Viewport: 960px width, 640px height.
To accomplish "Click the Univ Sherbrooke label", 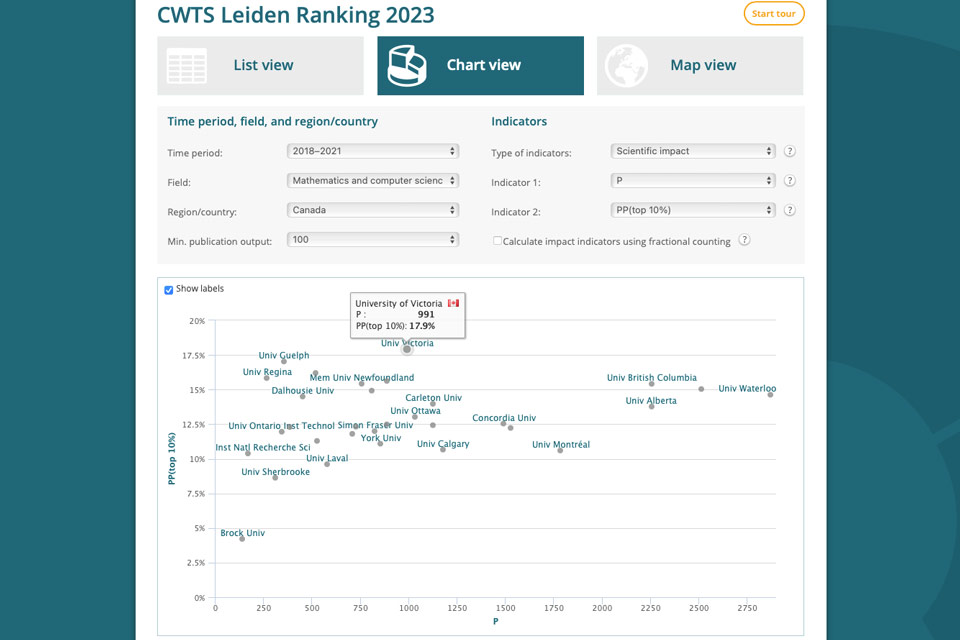I will click(276, 472).
